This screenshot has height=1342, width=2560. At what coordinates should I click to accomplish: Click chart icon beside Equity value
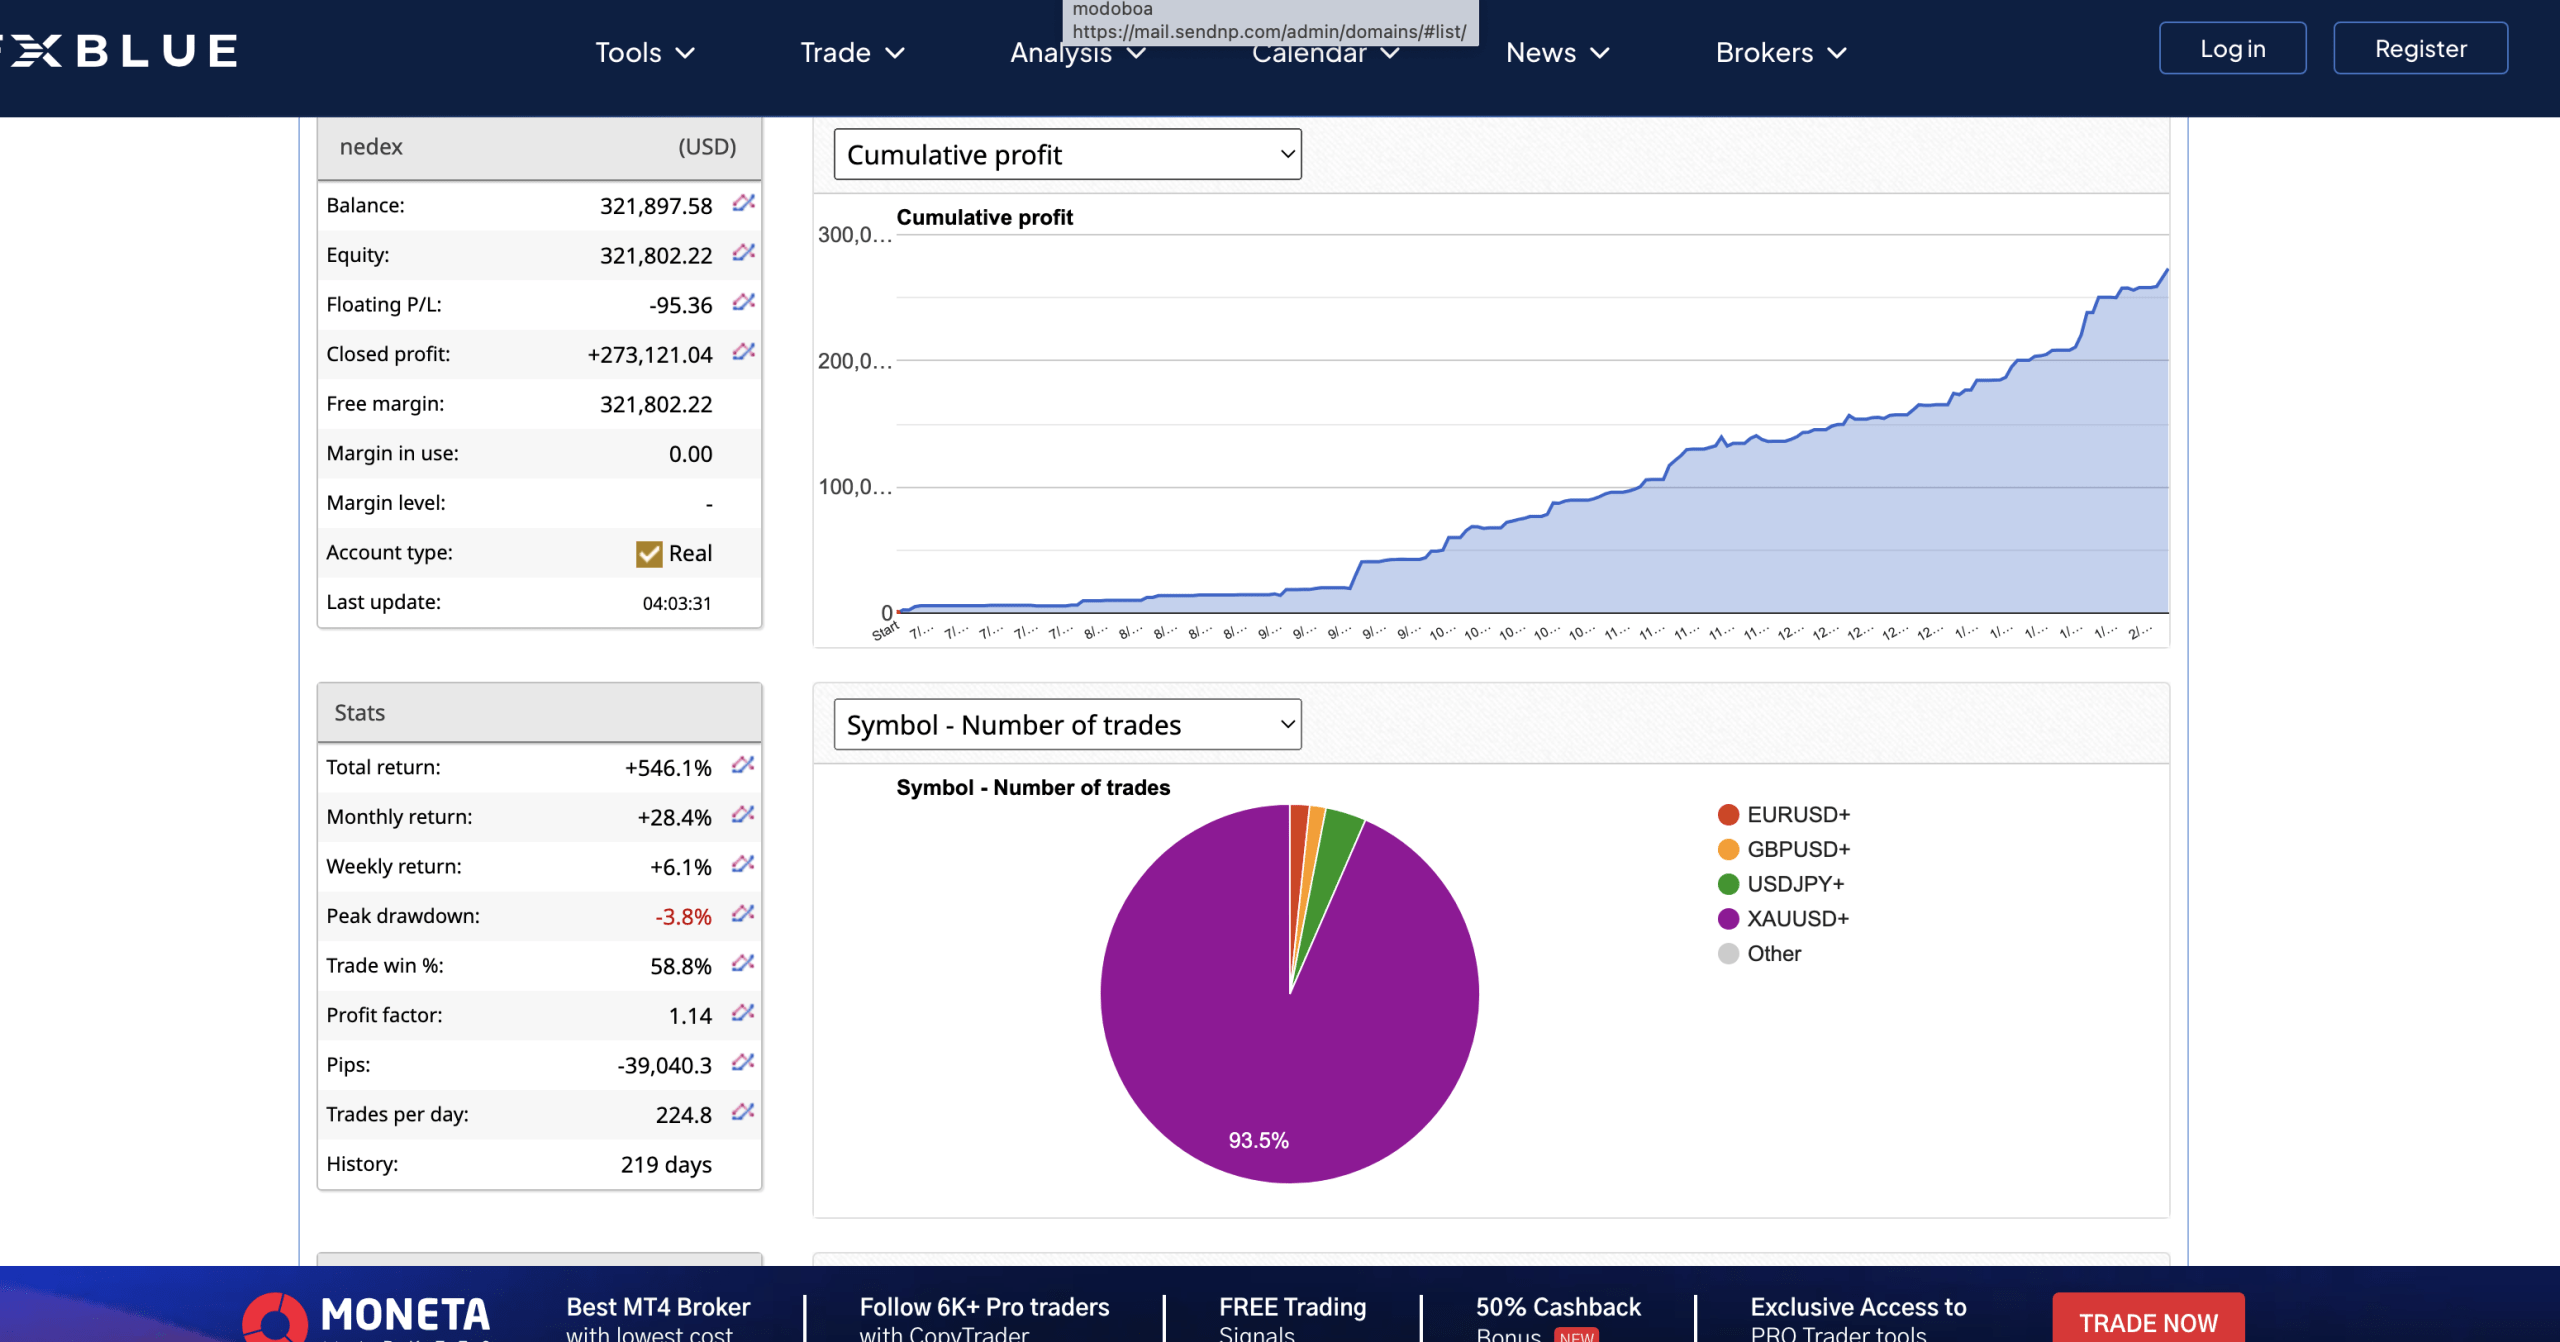tap(743, 253)
